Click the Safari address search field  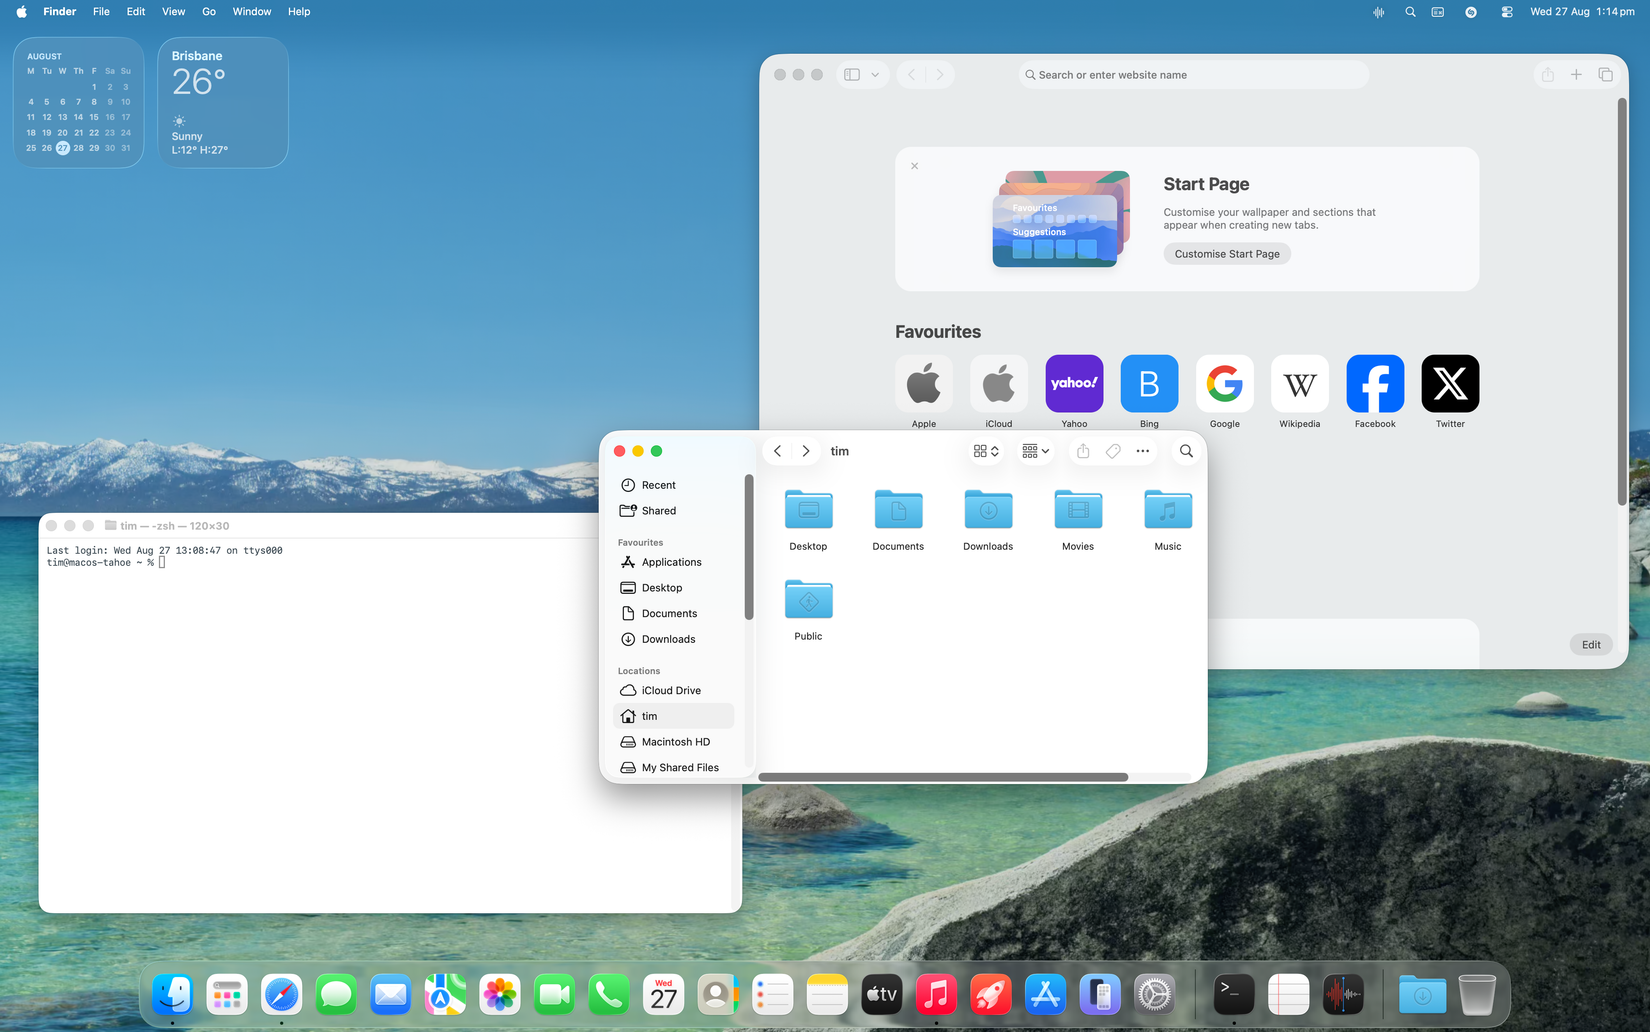(x=1193, y=74)
